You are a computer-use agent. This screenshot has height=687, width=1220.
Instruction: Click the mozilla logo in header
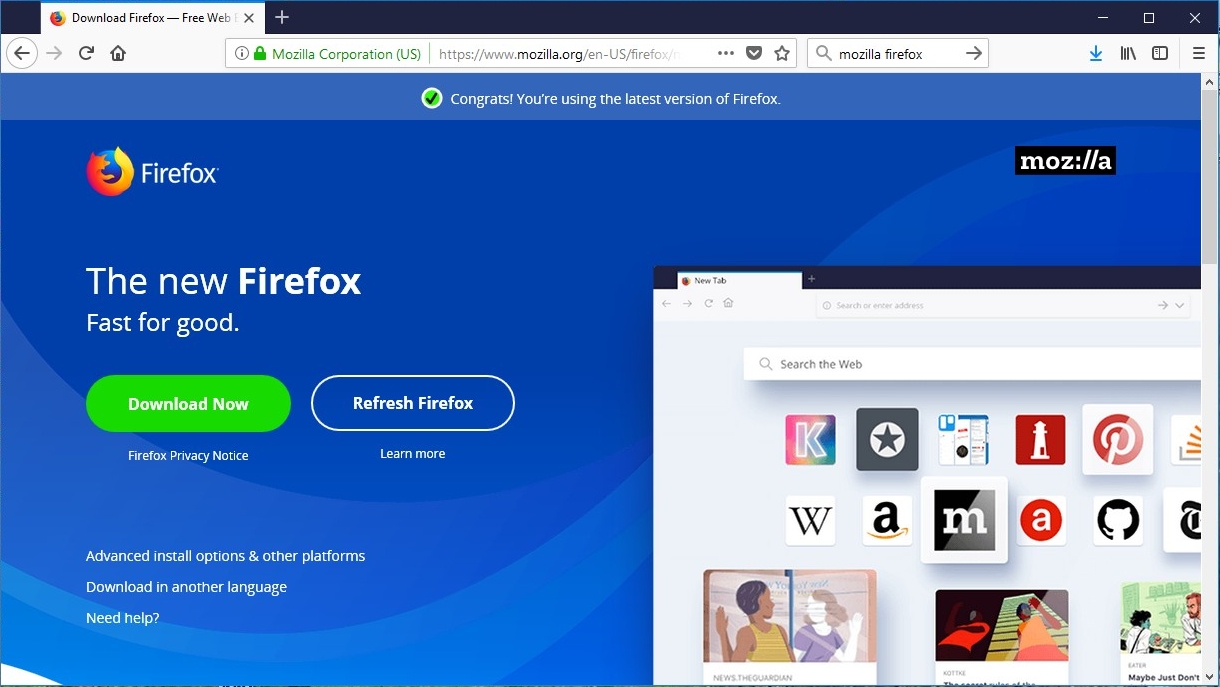1065,160
